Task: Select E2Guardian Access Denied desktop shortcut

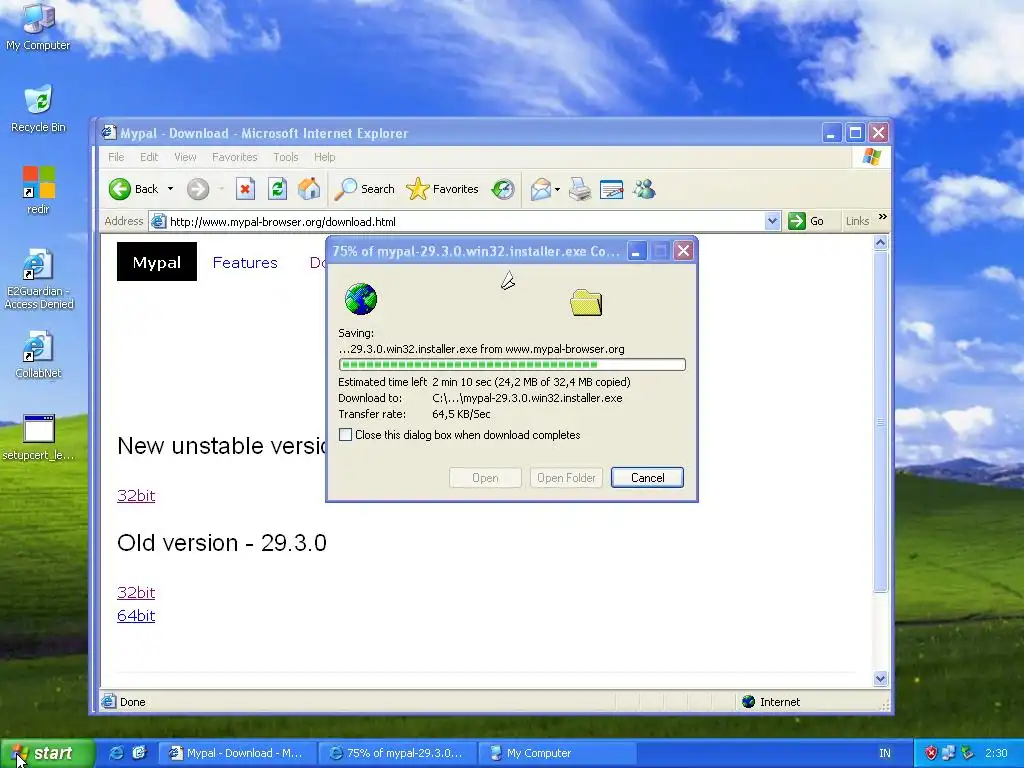Action: click(x=38, y=279)
